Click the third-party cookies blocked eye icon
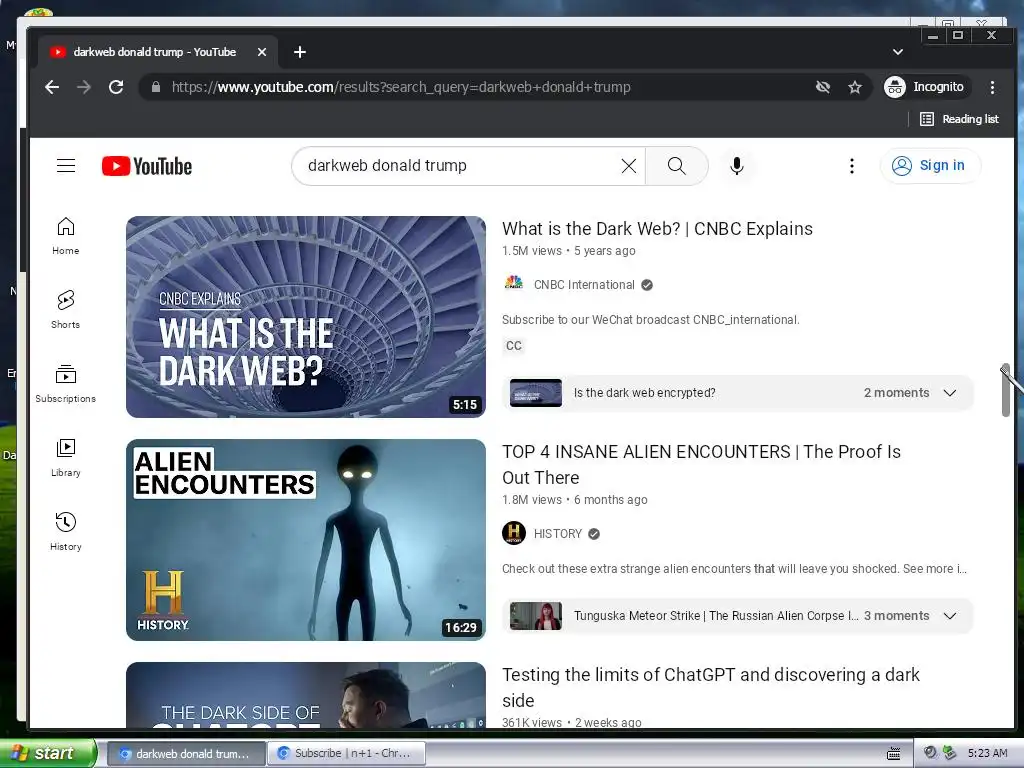1024x768 pixels. click(823, 87)
